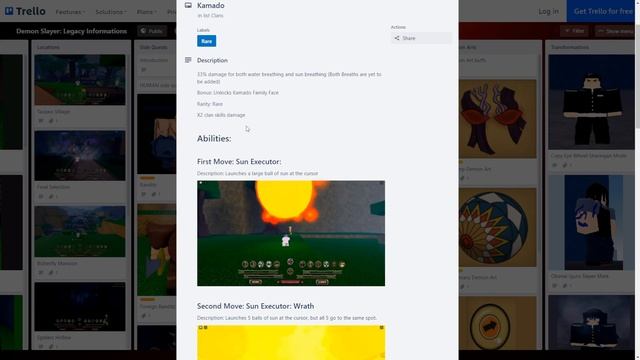Open the Solutions dropdown in the Trello header
This screenshot has width=640, height=360.
coord(111,12)
